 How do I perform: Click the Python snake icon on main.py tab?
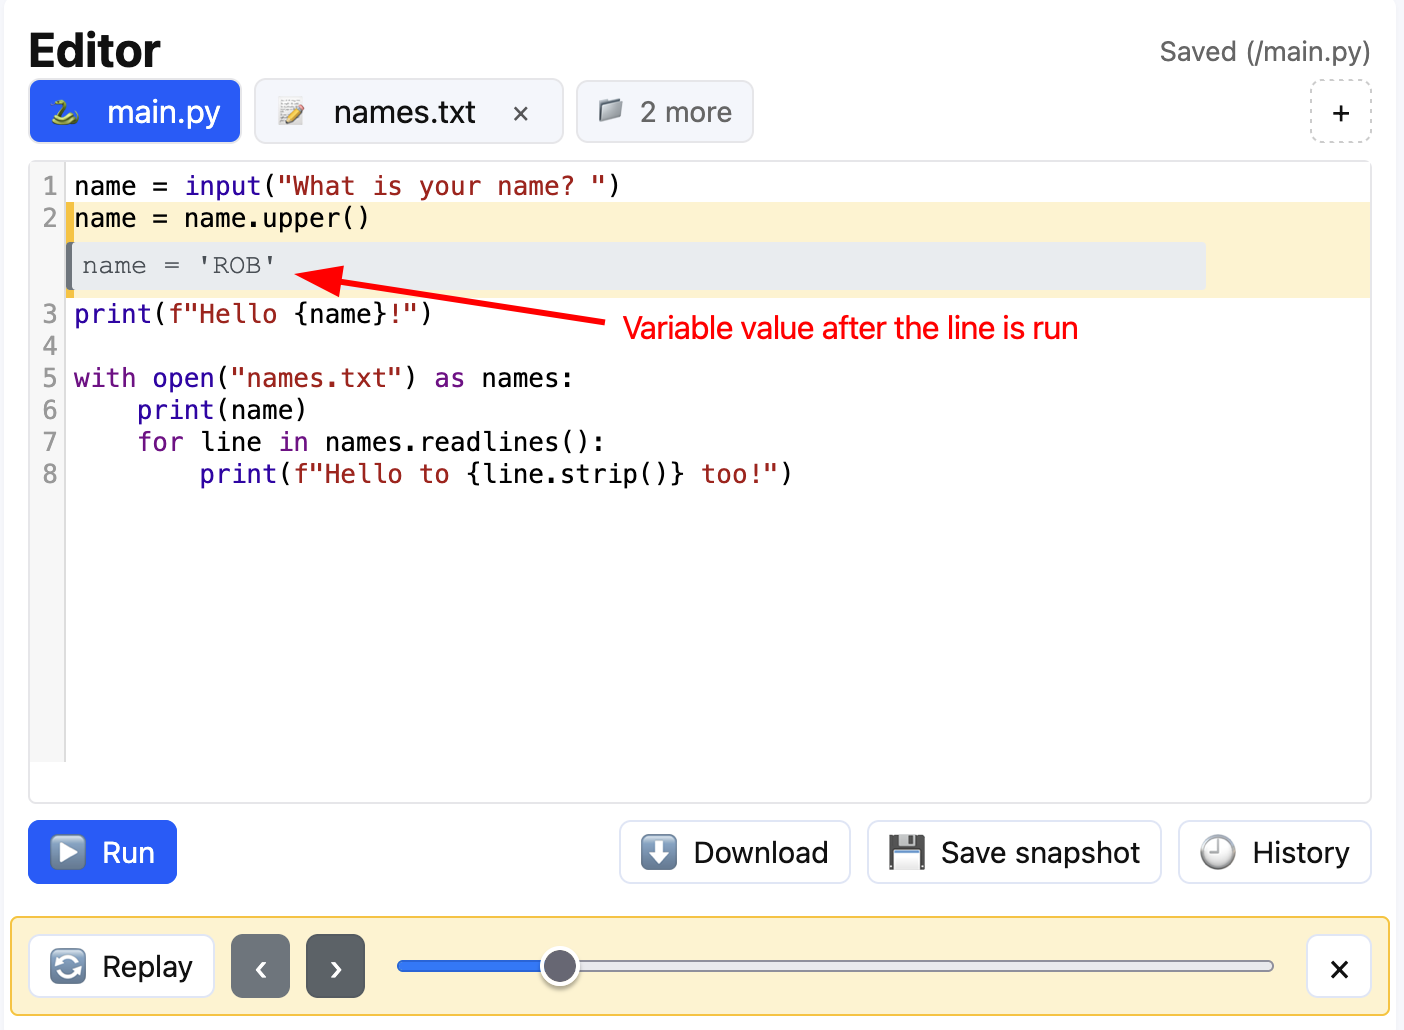tap(65, 112)
